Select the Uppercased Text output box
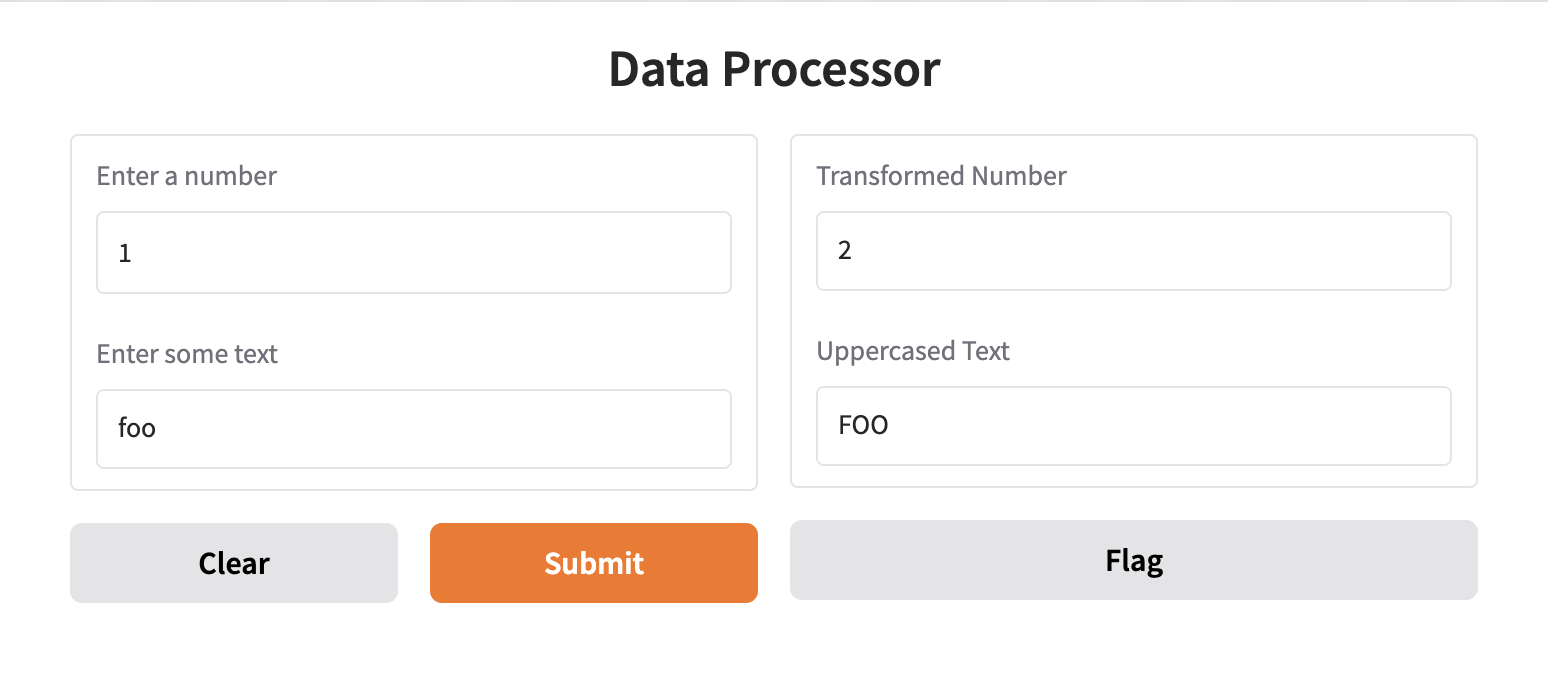The height and width of the screenshot is (690, 1548). point(1134,426)
